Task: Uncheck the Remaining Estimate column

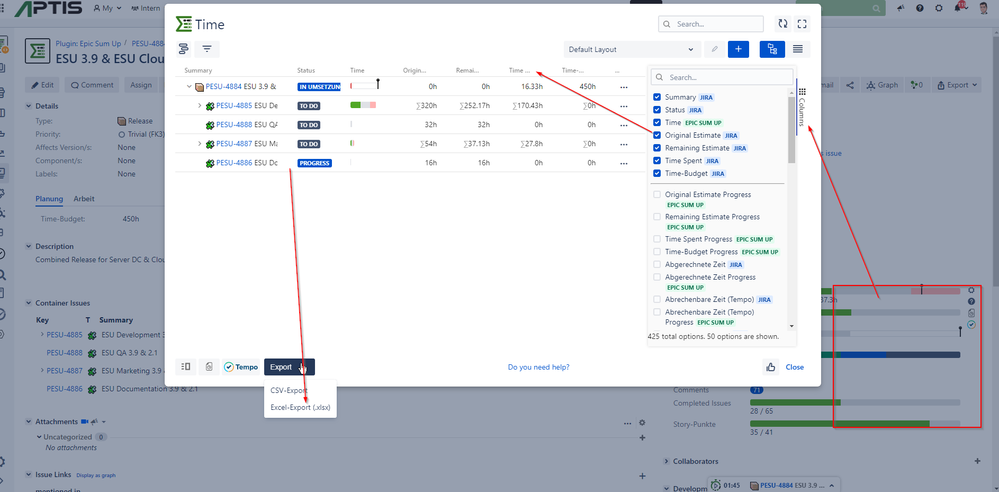Action: (x=657, y=148)
